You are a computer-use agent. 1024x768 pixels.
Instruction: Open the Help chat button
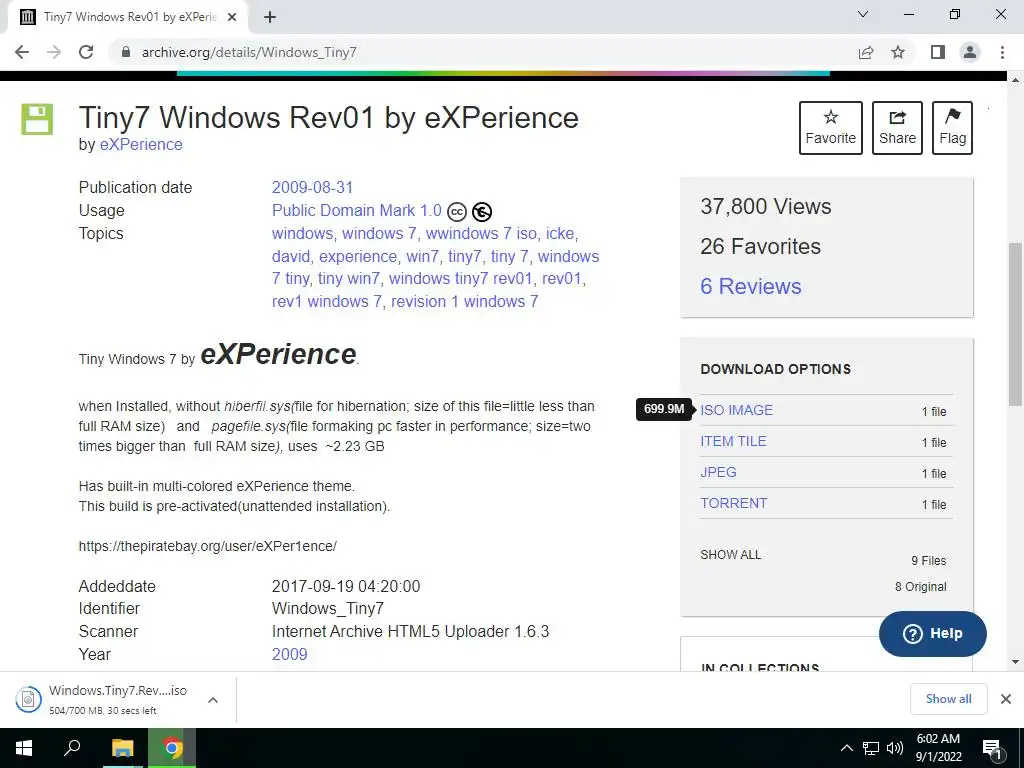(x=933, y=633)
